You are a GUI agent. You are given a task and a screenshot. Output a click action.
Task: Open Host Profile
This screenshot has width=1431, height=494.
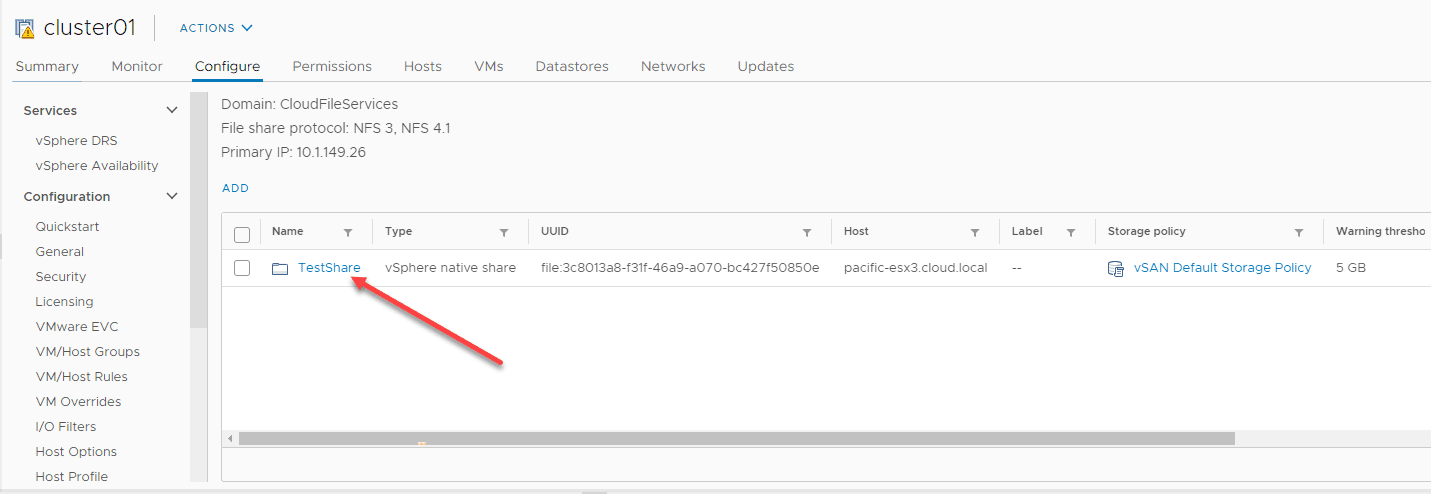click(x=71, y=477)
